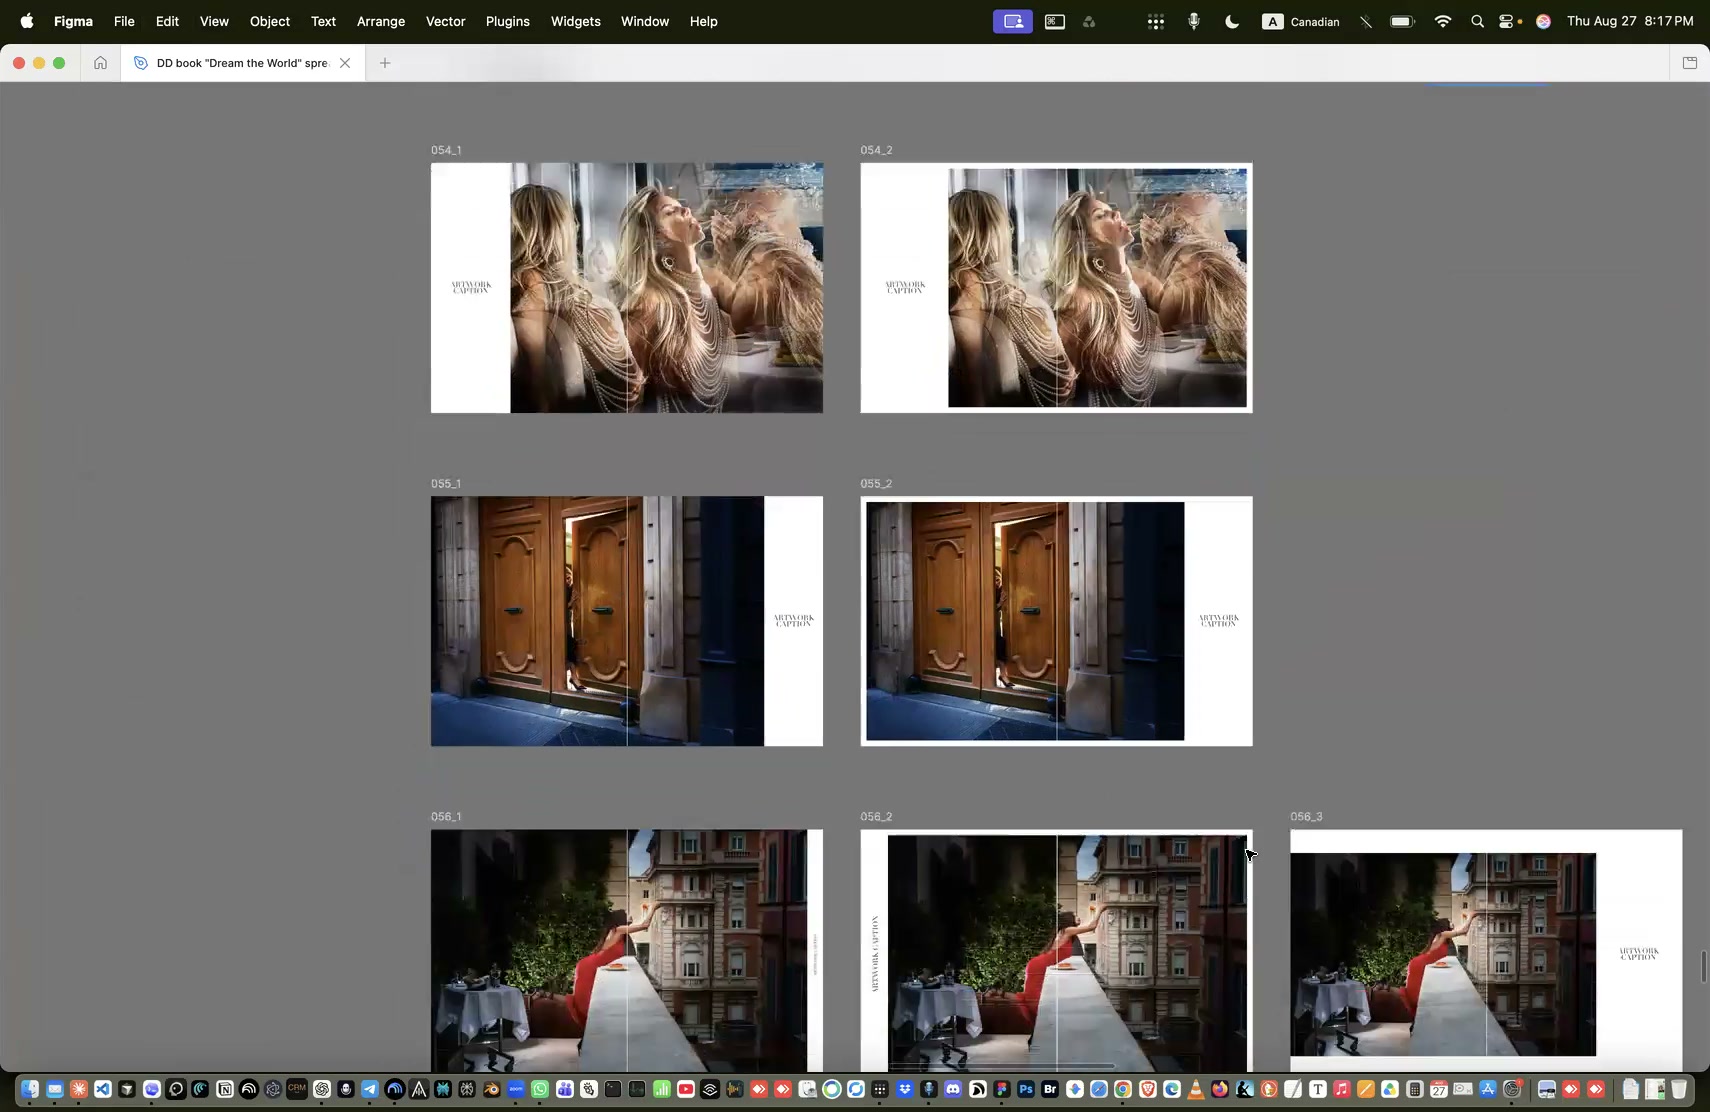1710x1112 pixels.
Task: Toggle the Do Not Disturb moon icon
Action: pyautogui.click(x=1232, y=21)
